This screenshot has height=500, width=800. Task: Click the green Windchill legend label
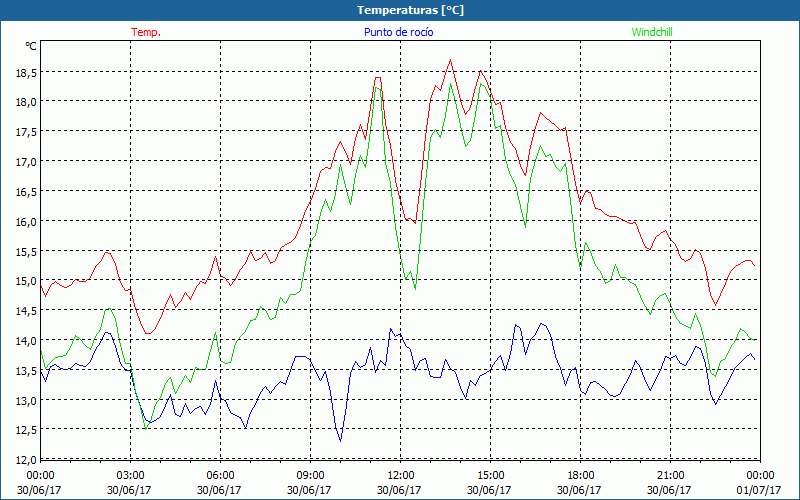tap(652, 32)
